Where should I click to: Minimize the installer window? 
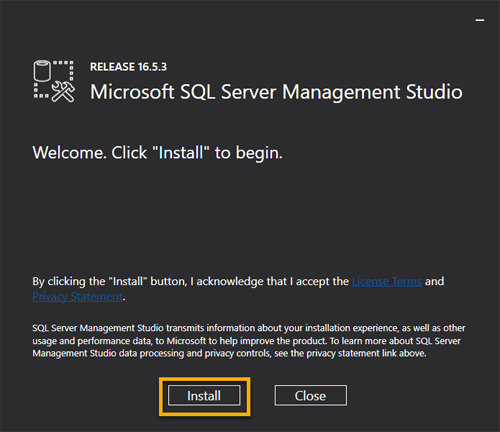tap(480, 20)
